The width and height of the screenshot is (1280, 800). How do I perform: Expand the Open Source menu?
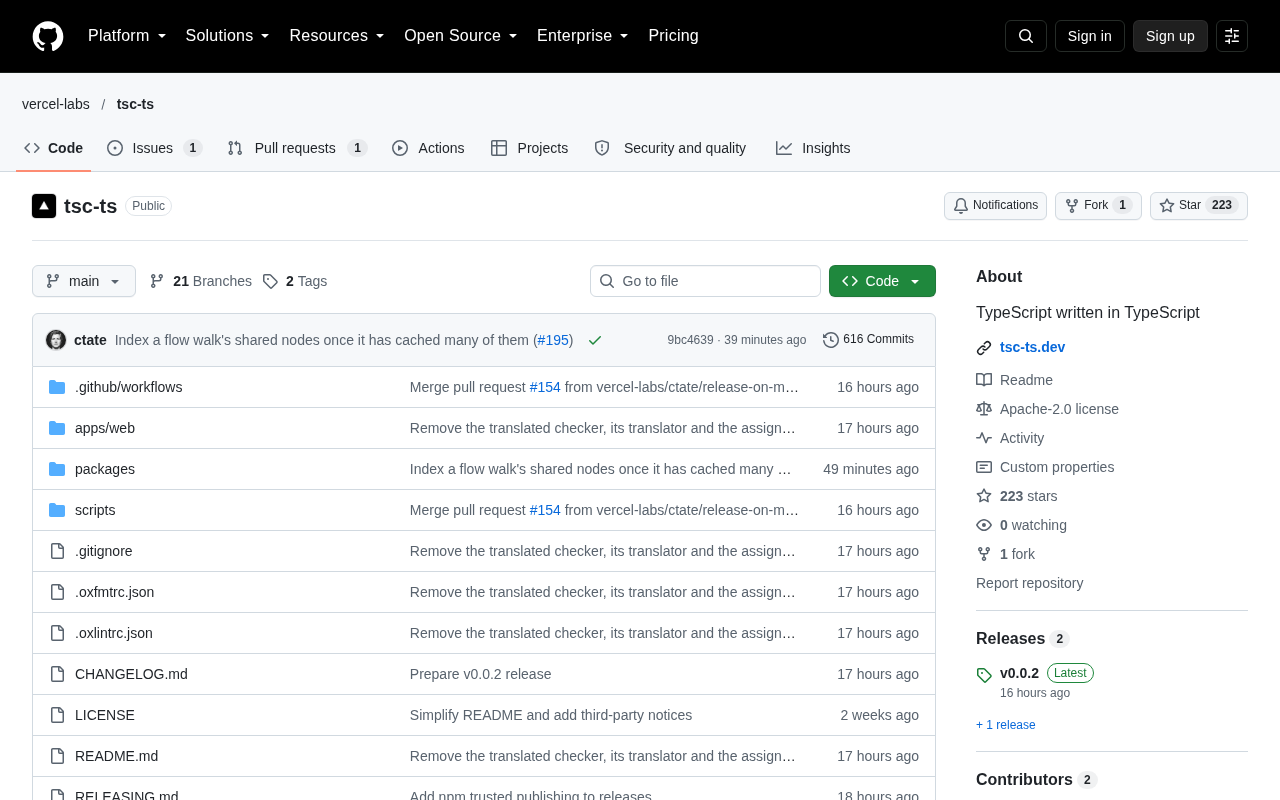pos(461,36)
